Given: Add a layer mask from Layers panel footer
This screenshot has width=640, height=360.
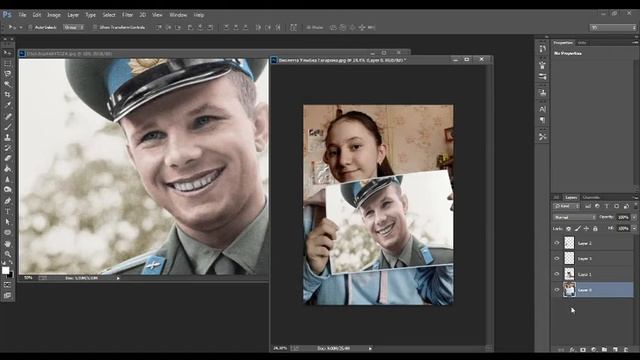Looking at the screenshot, I should (x=583, y=350).
